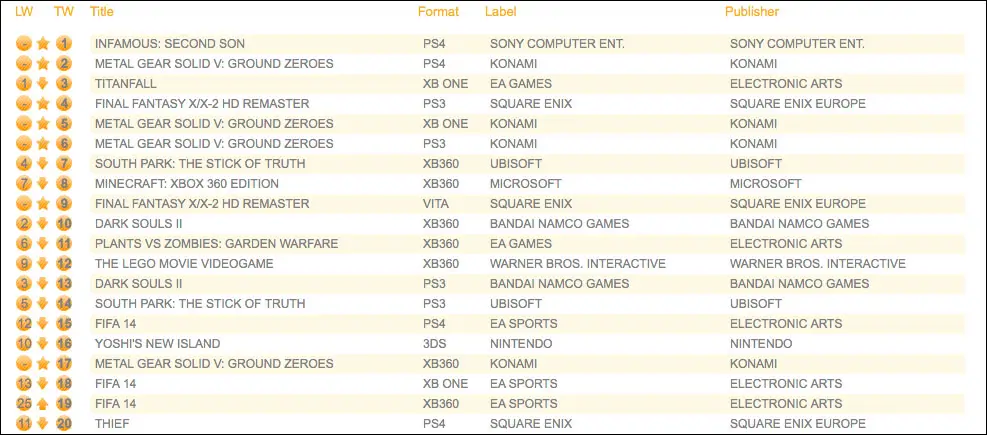Click the LW column header
The image size is (987, 435).
(x=24, y=12)
